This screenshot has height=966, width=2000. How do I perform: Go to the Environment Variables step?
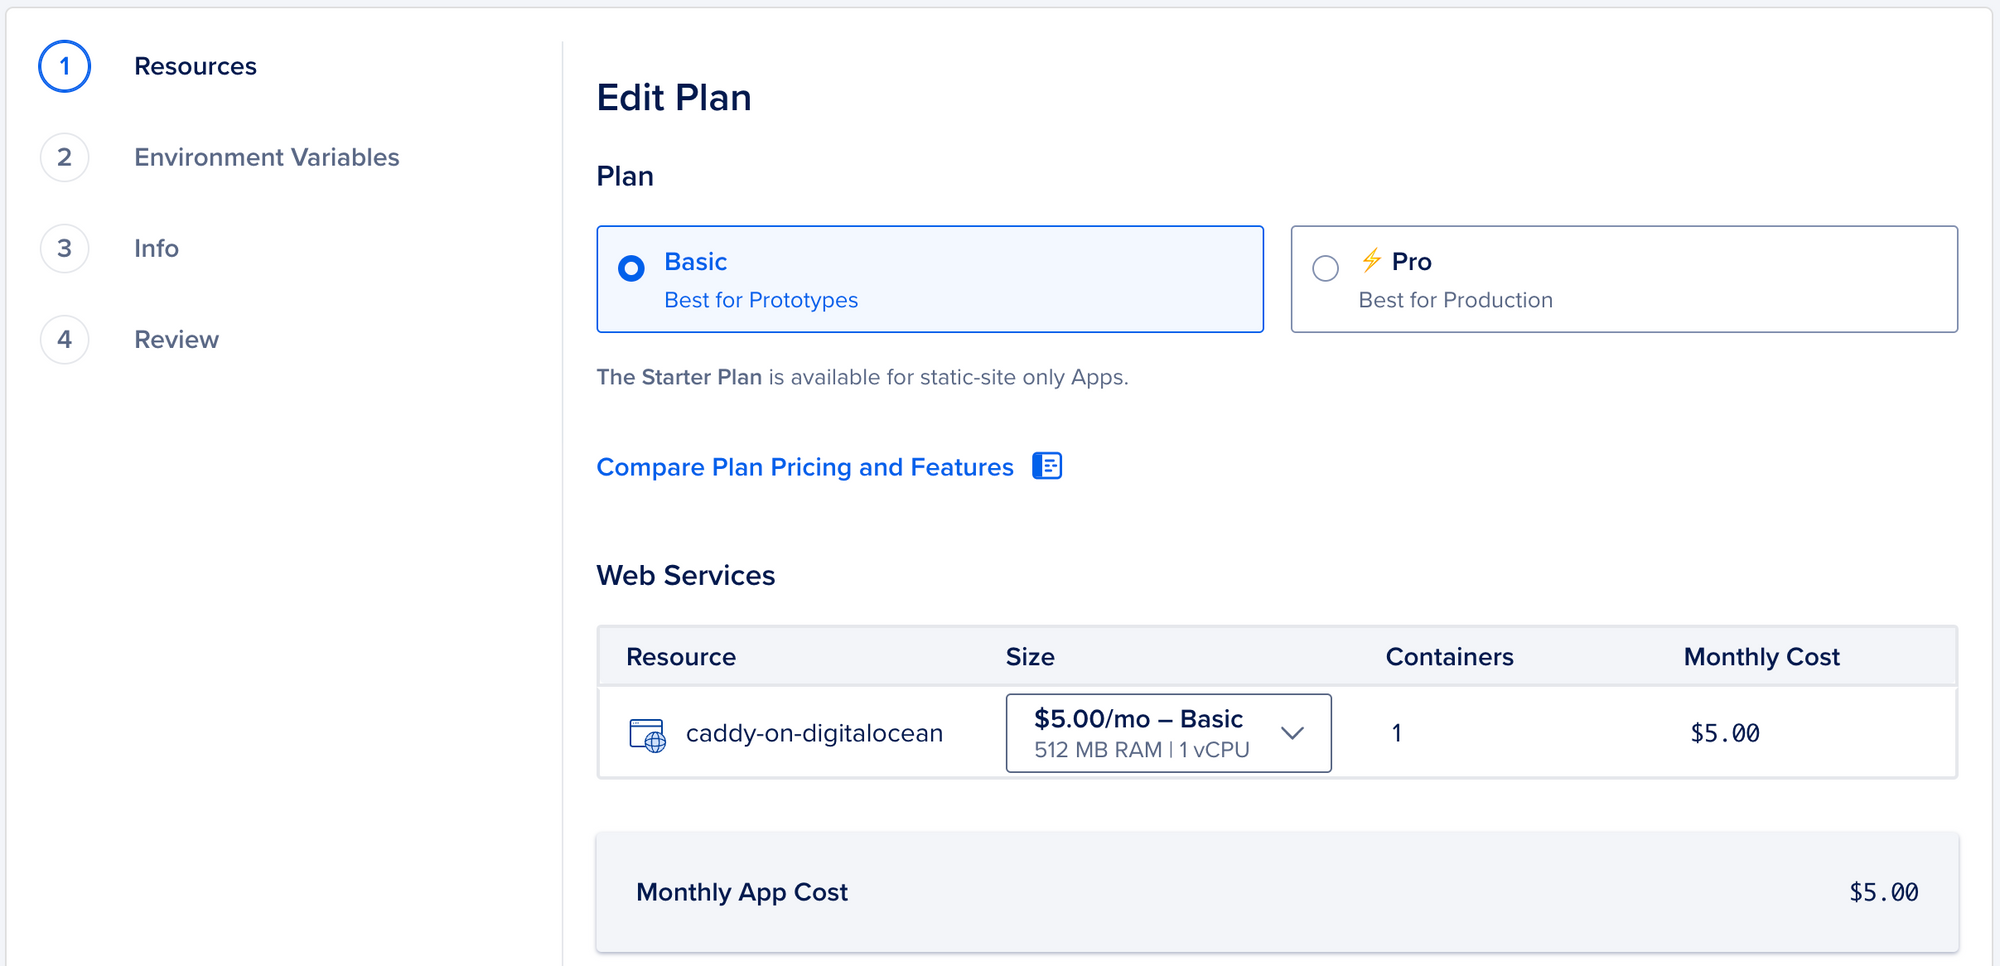pos(266,157)
